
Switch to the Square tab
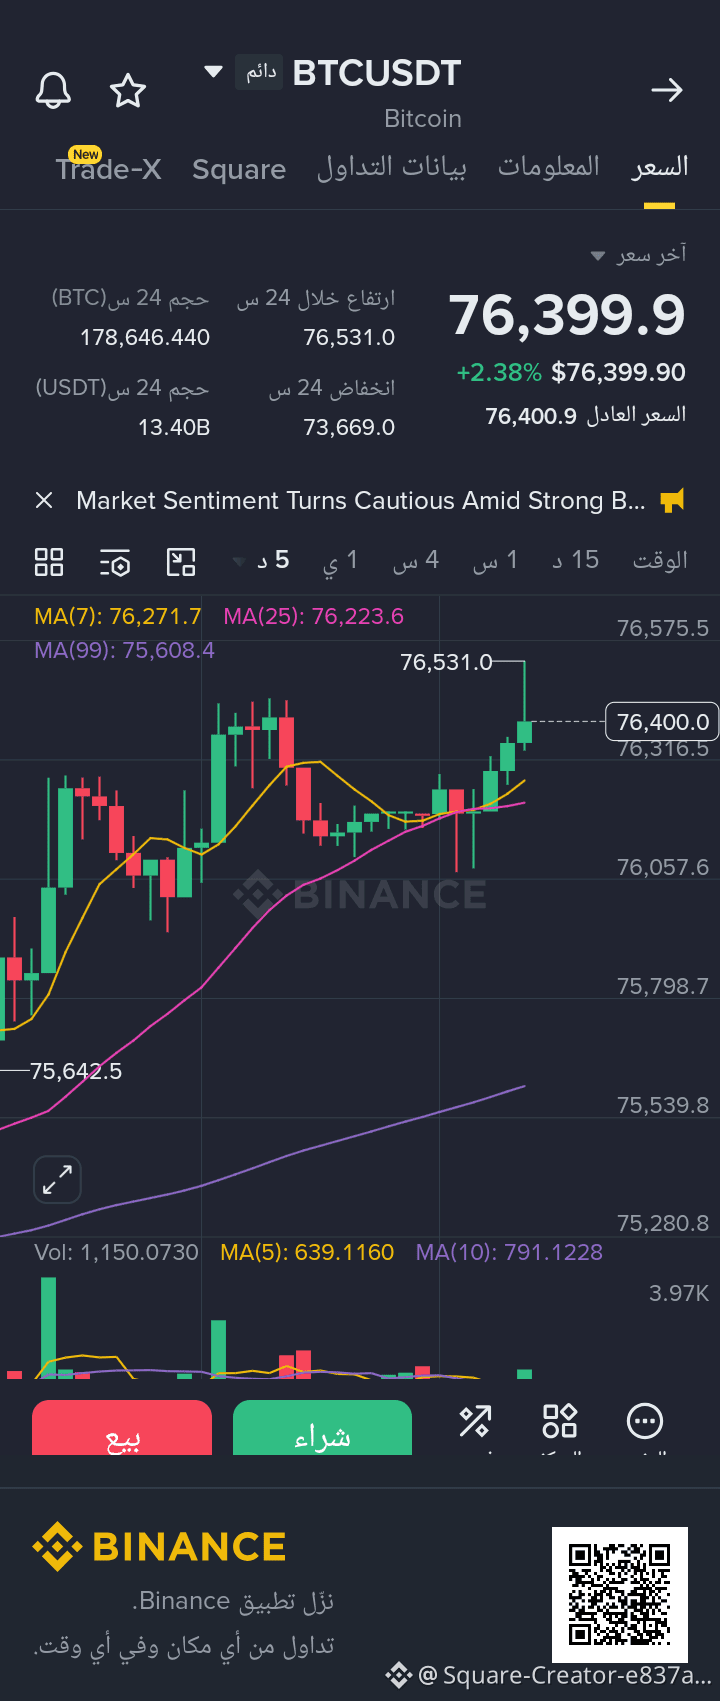point(239,169)
